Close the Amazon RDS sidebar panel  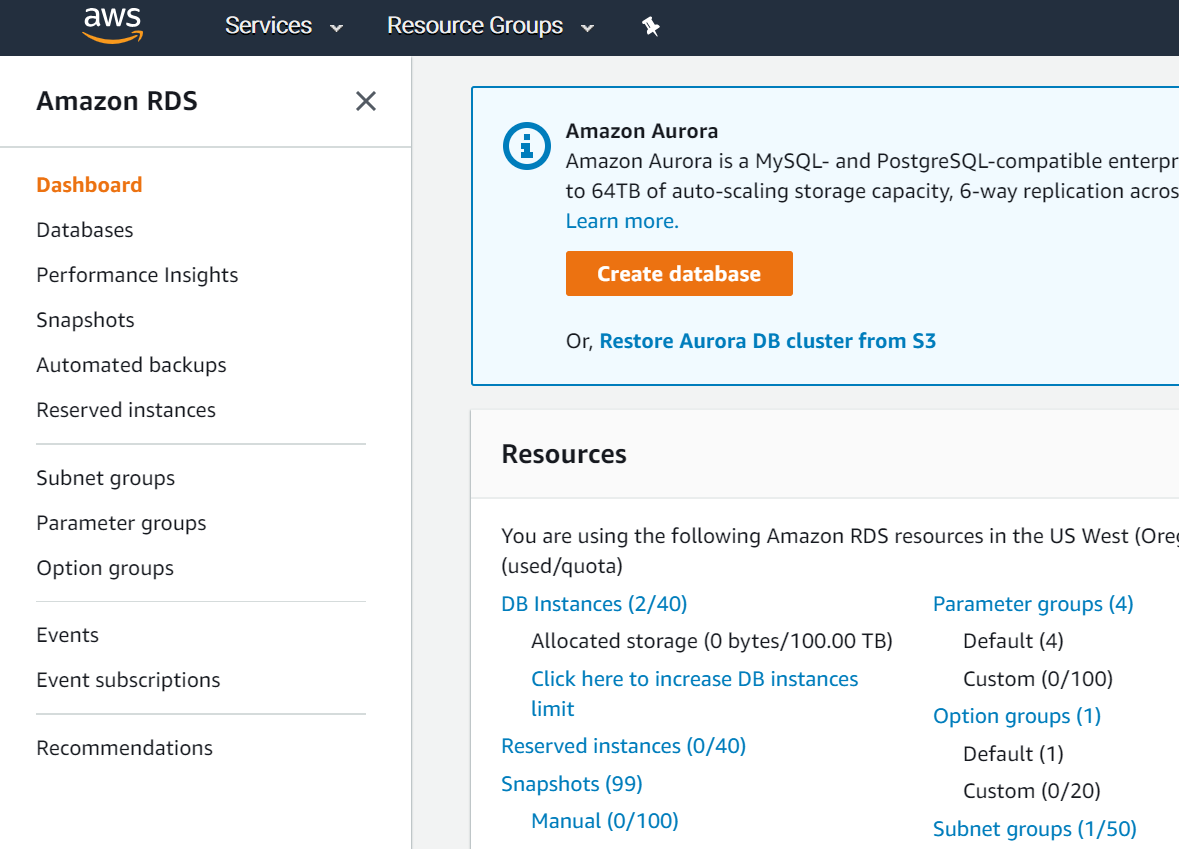[366, 101]
